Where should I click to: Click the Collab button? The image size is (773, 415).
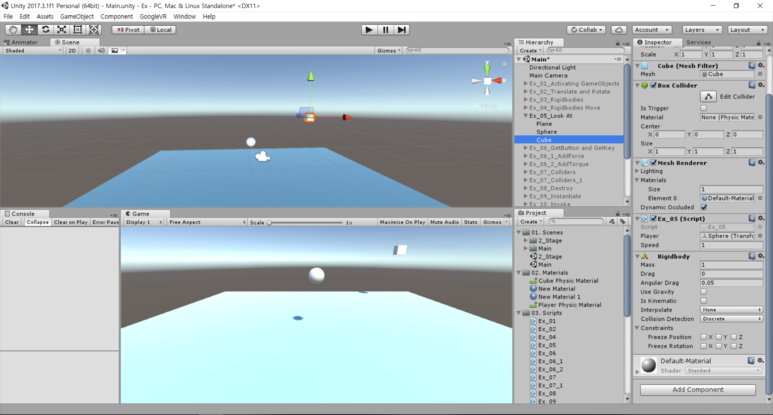pyautogui.click(x=587, y=30)
